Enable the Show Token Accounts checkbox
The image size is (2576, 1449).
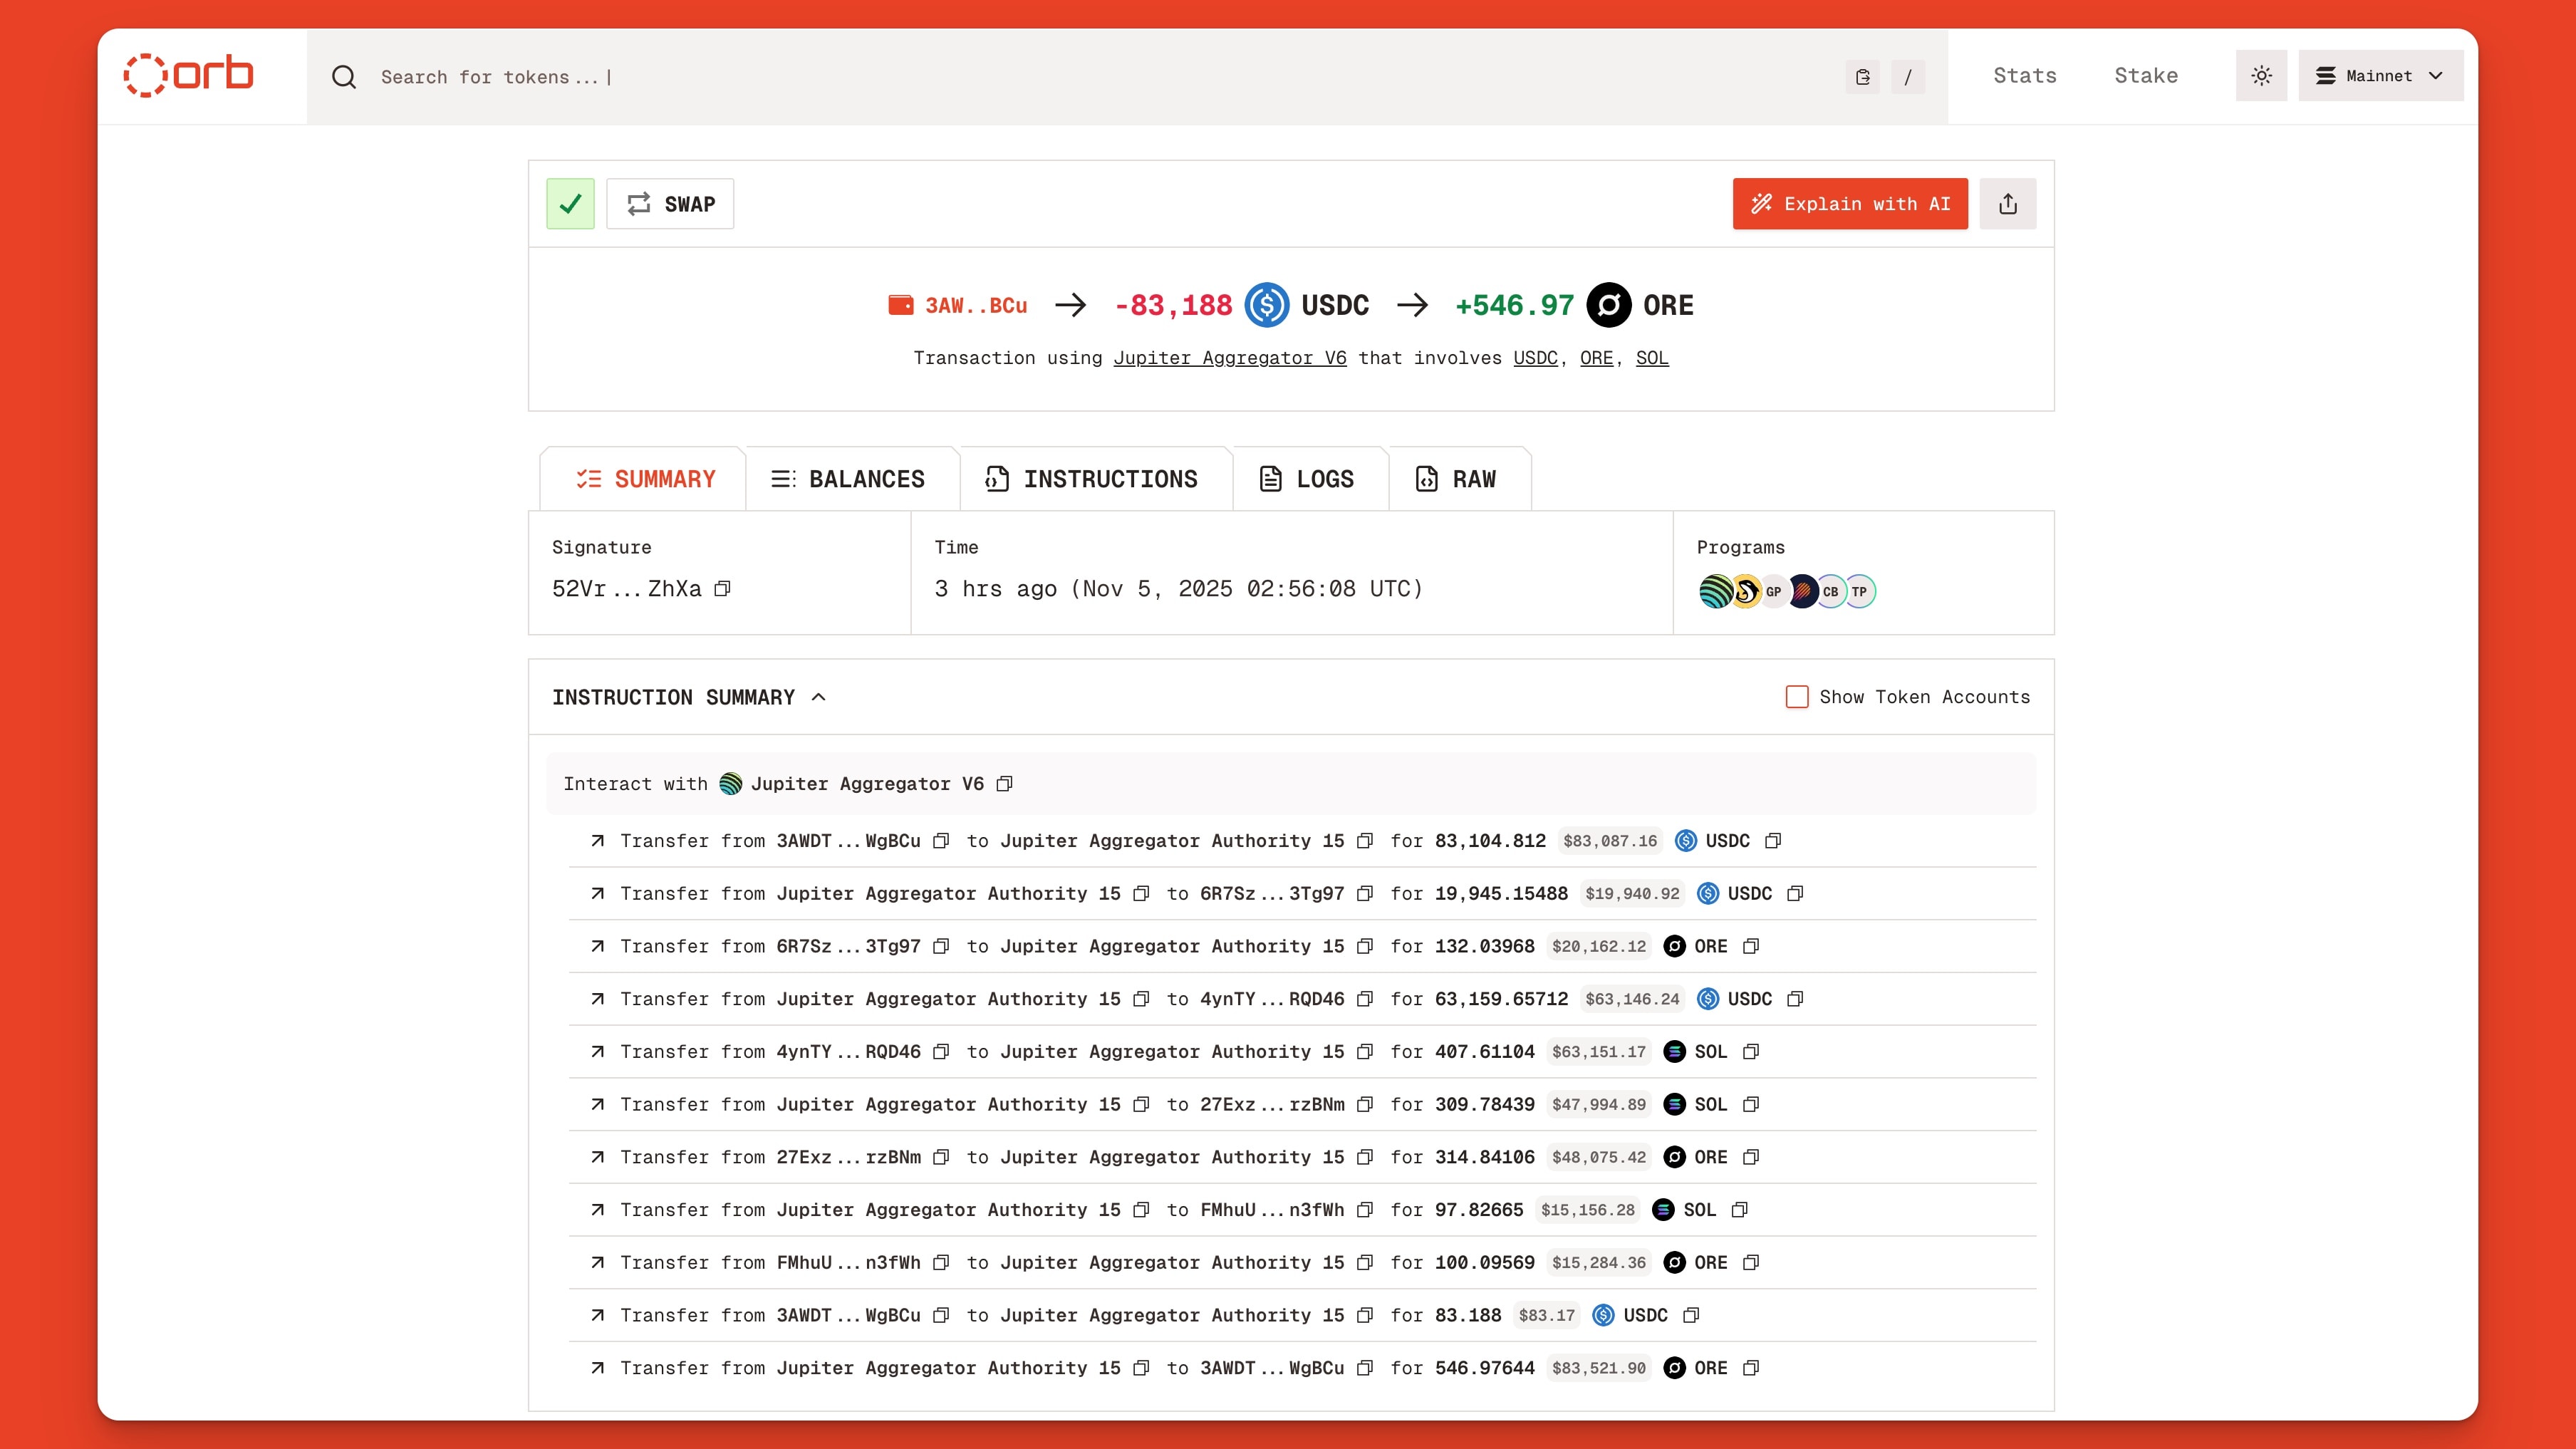pyautogui.click(x=1797, y=696)
